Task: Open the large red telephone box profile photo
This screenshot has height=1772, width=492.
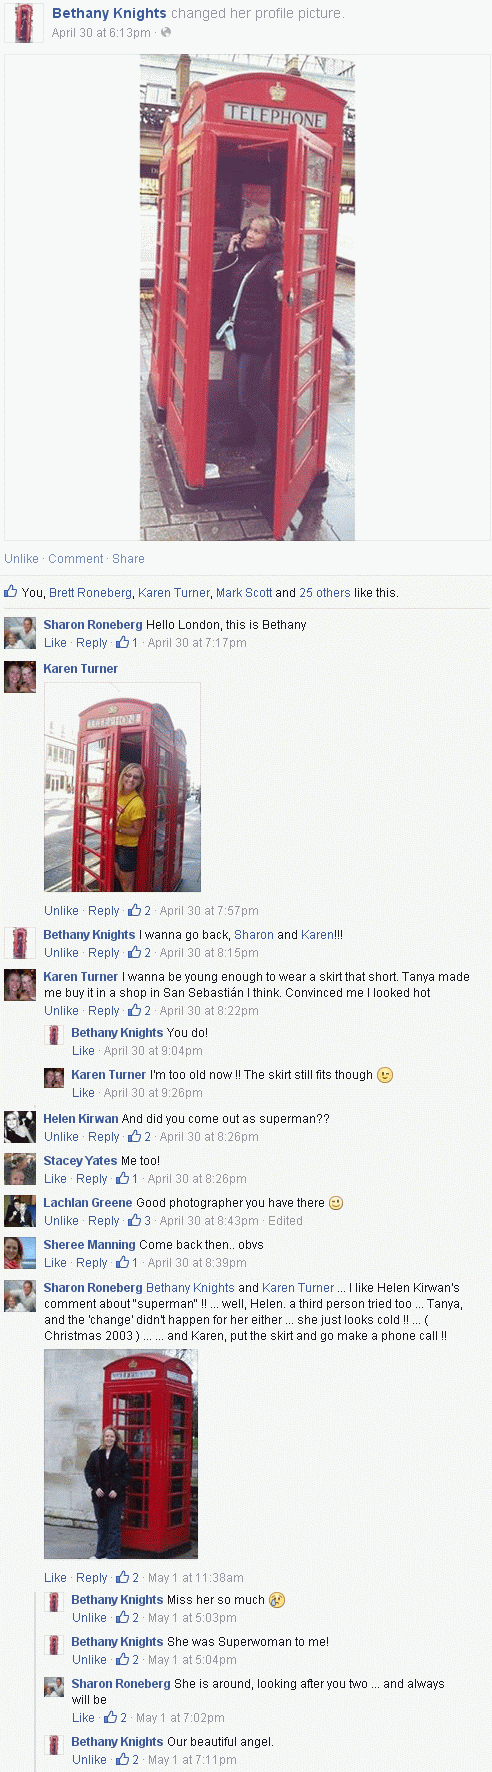Action: pyautogui.click(x=247, y=297)
